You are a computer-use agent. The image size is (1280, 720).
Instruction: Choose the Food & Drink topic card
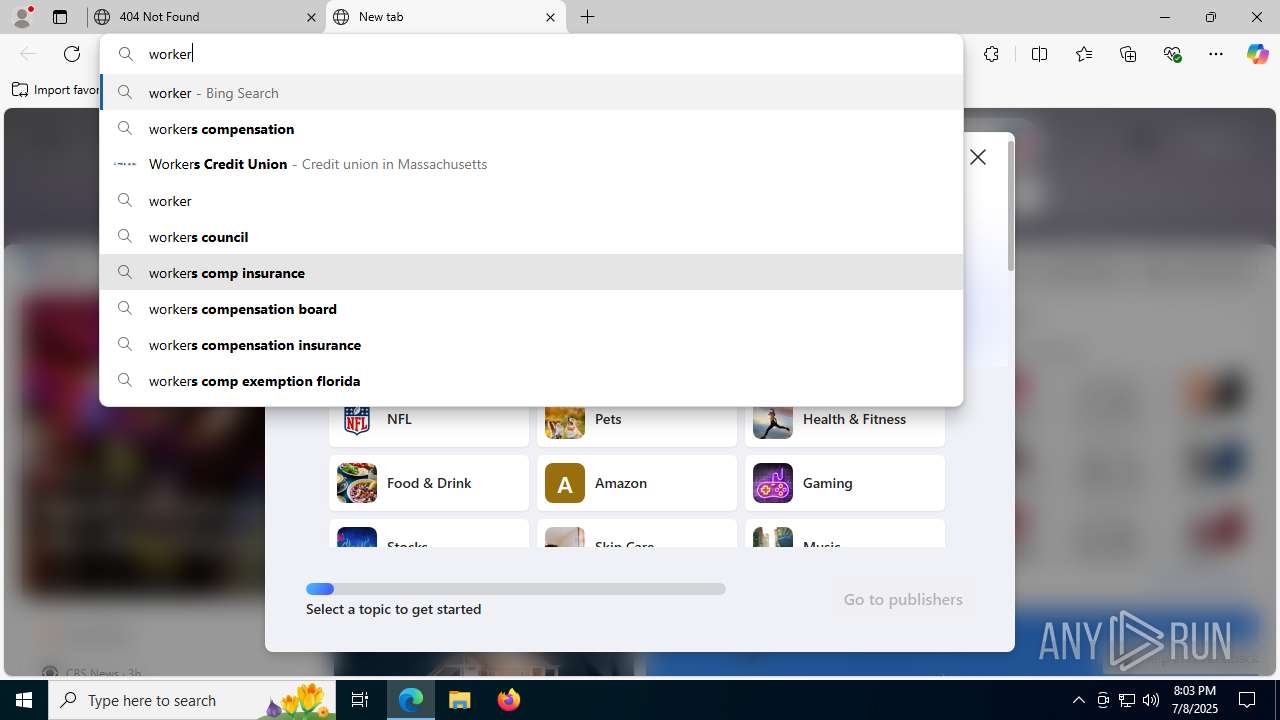[429, 483]
